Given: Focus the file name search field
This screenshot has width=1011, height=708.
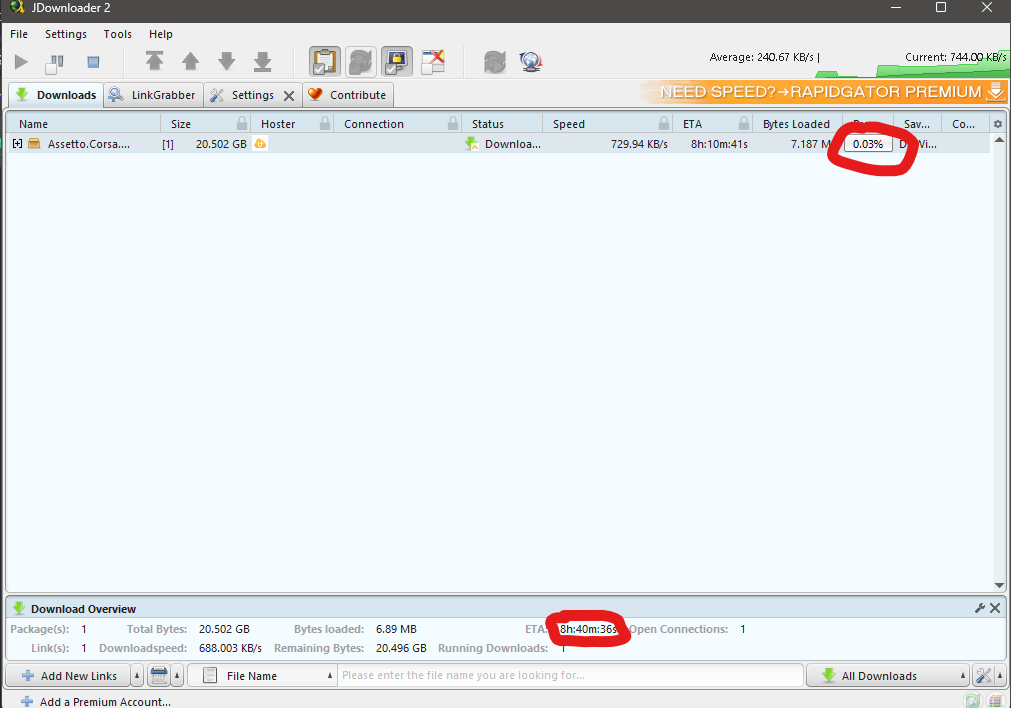Looking at the screenshot, I should [570, 675].
